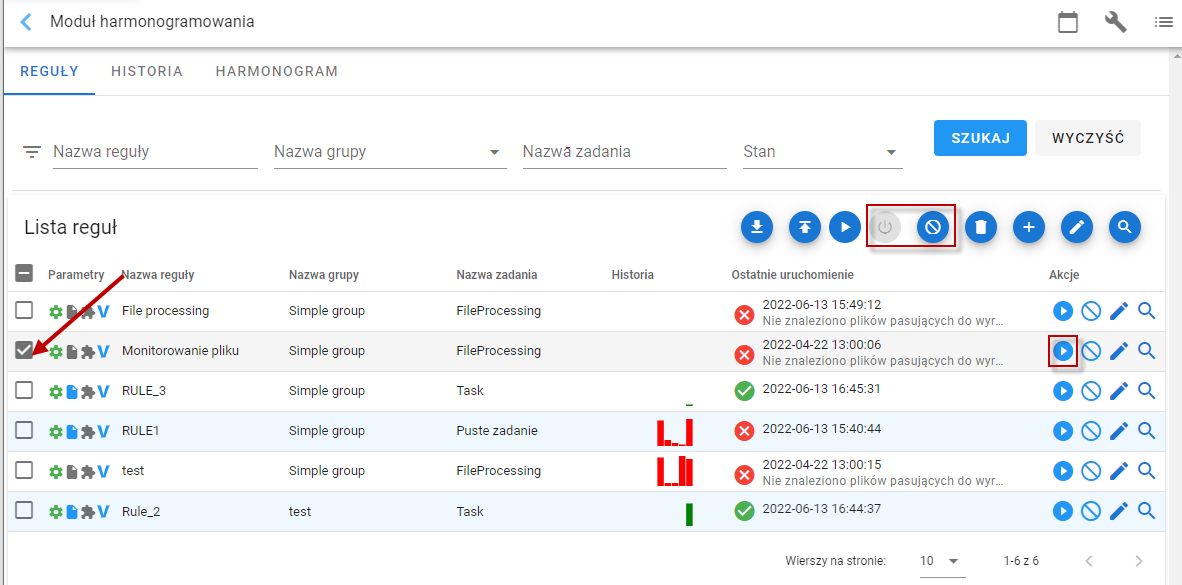
Task: Switch to the HISTORIA tab
Action: tap(147, 72)
